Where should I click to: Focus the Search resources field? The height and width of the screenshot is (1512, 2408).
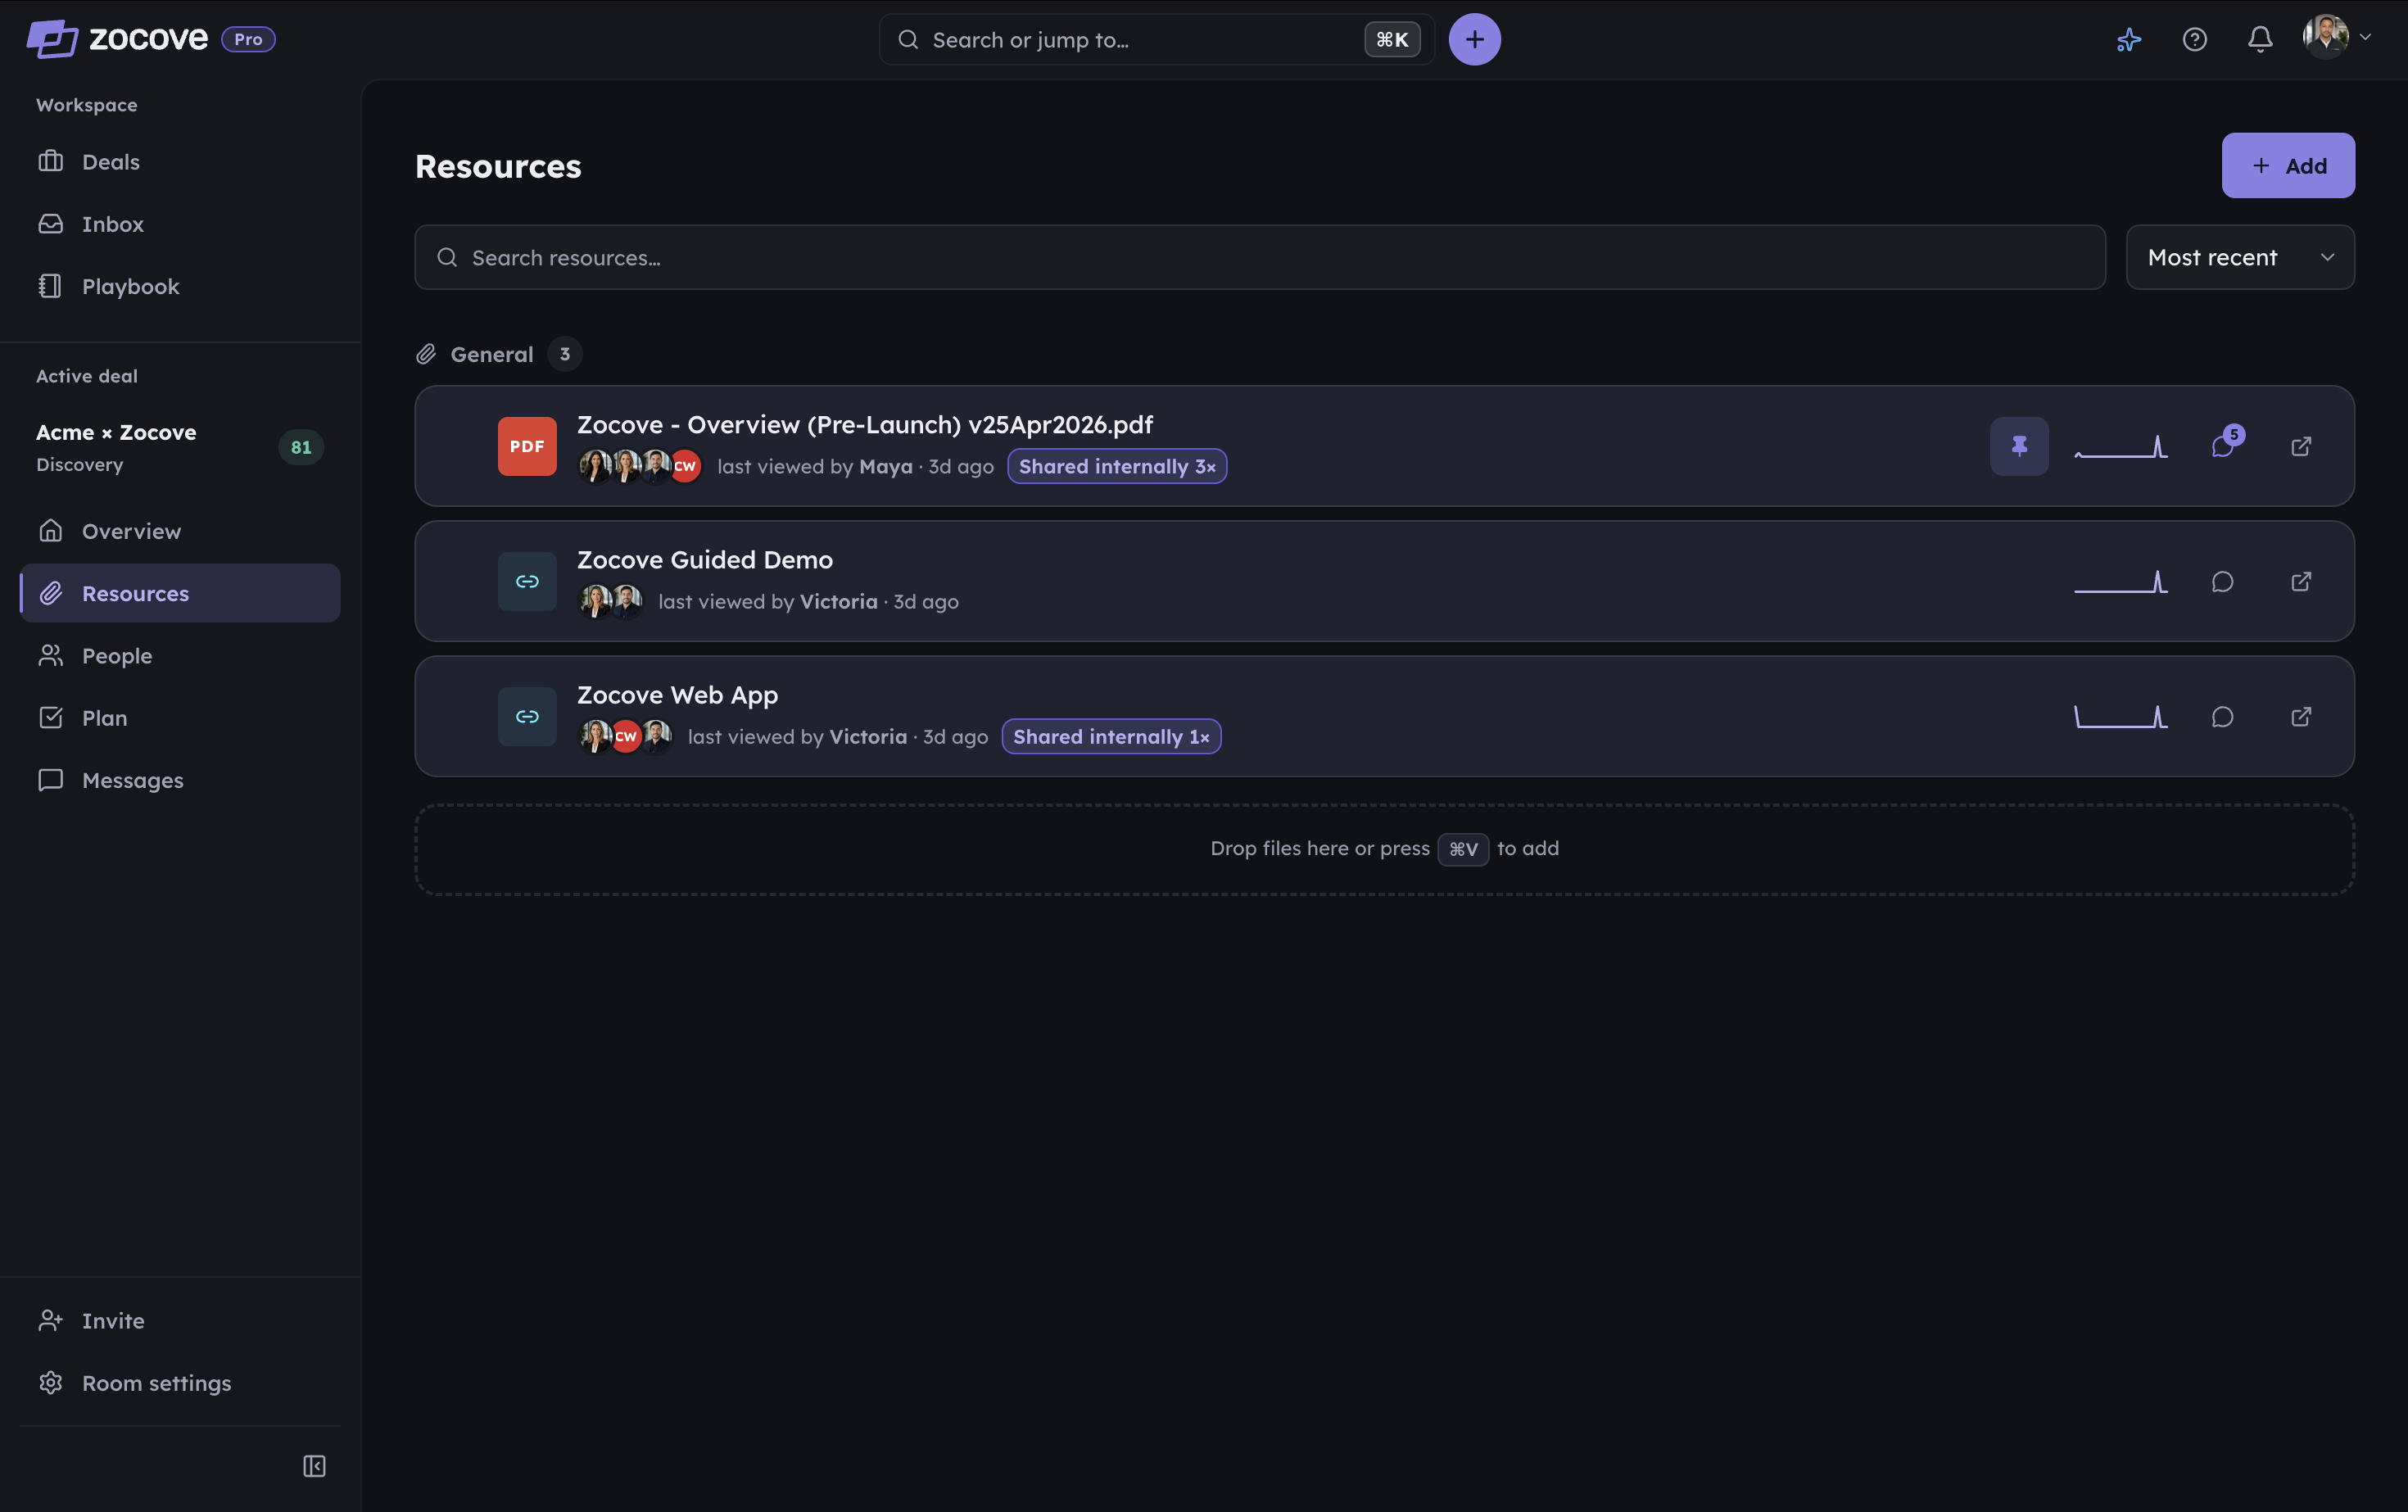coord(1260,258)
